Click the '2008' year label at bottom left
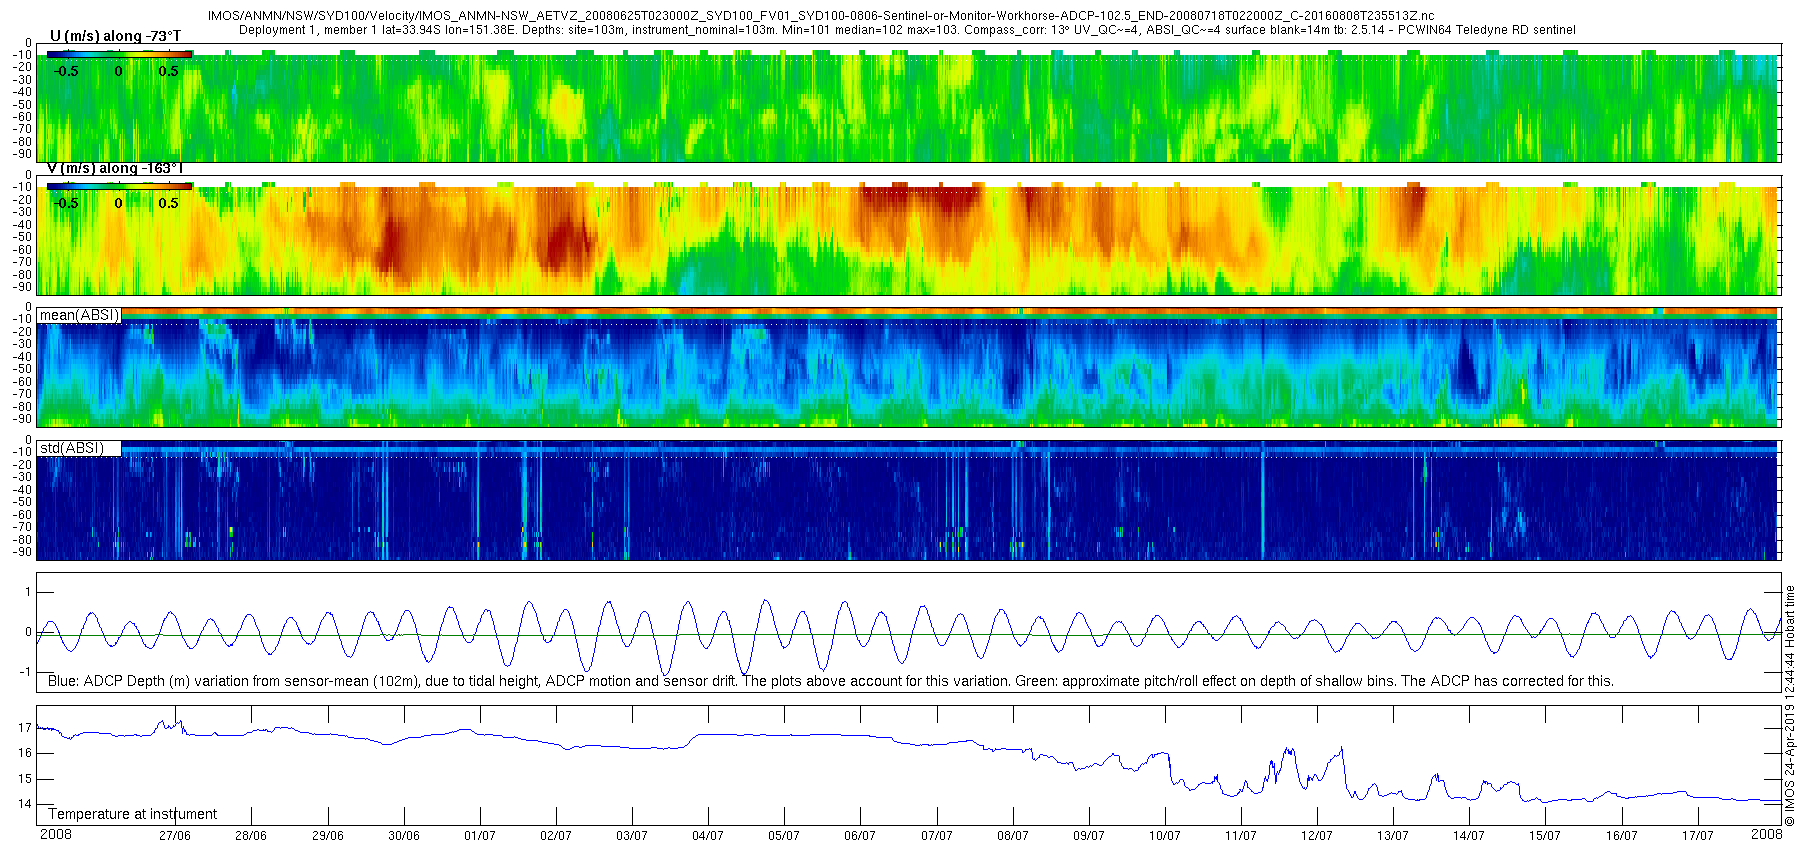The image size is (1800, 850). coord(56,834)
